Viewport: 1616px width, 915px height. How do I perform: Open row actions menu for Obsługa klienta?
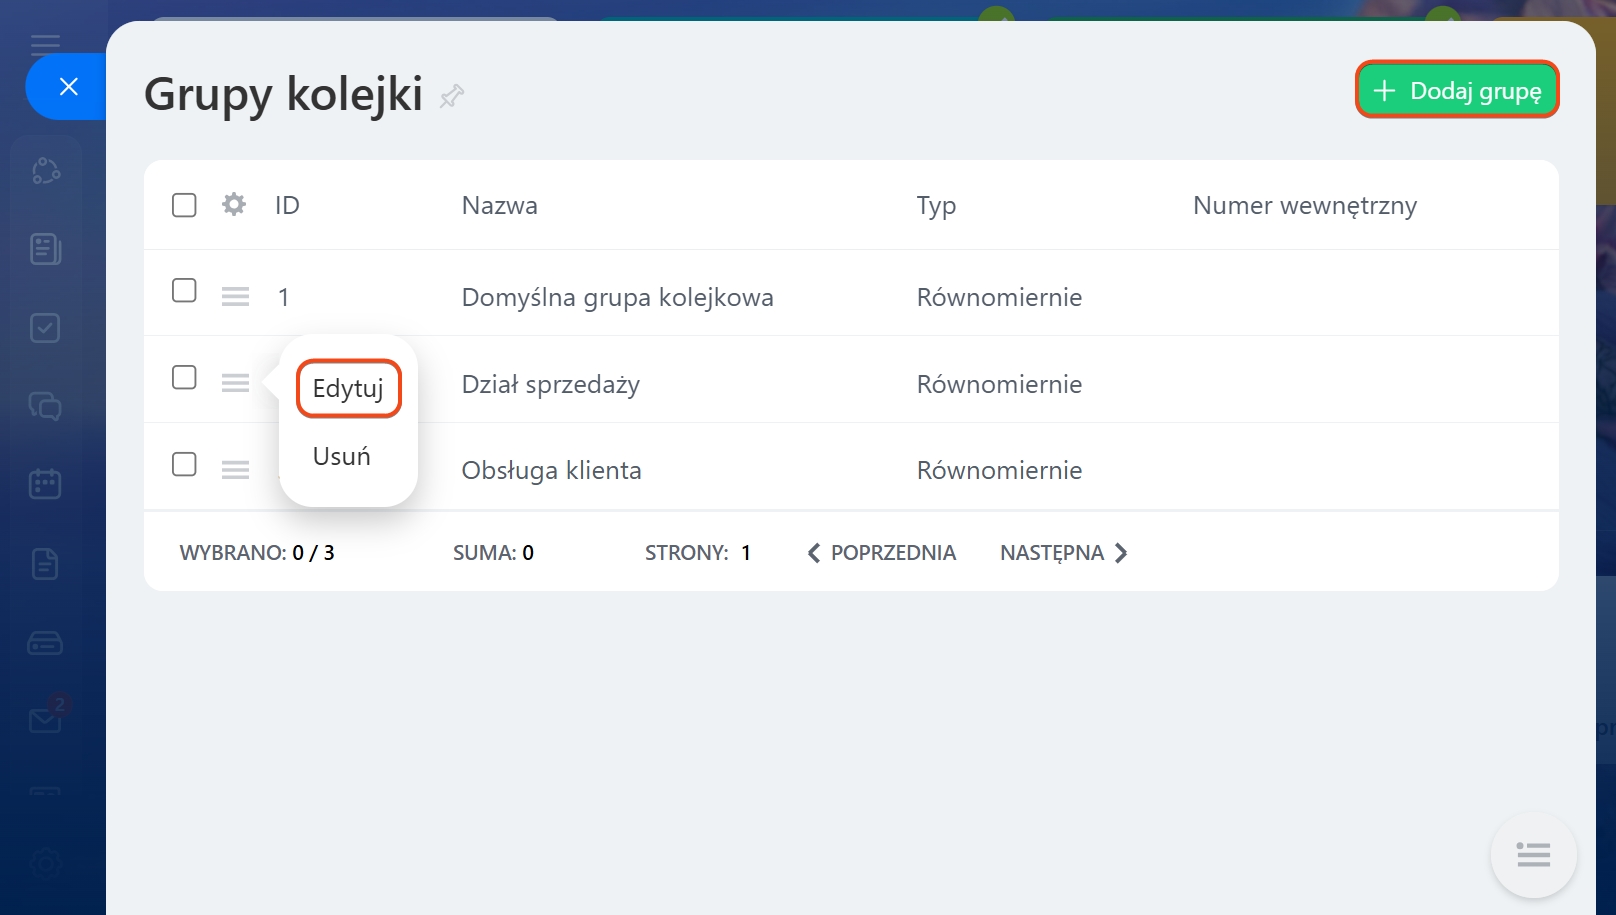[235, 470]
